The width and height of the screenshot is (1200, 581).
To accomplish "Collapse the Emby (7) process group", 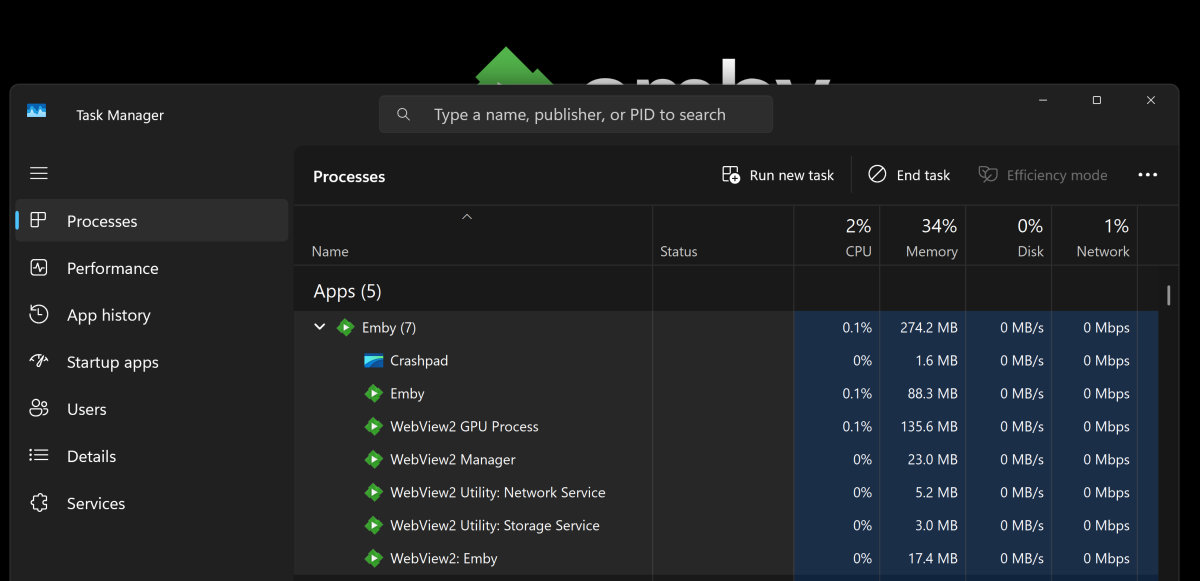I will [320, 327].
